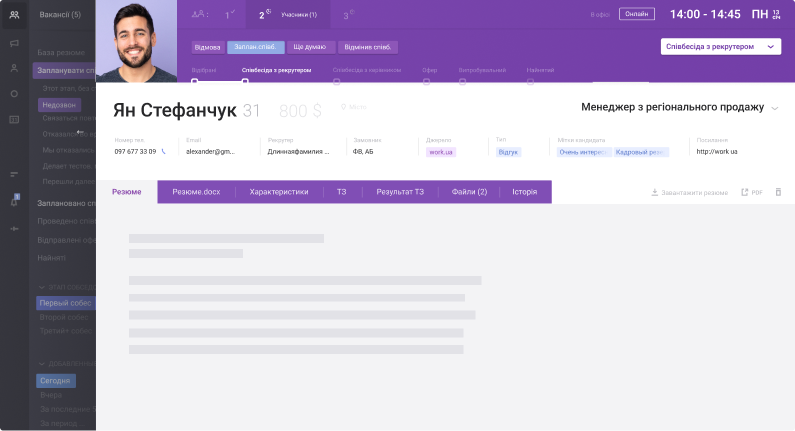This screenshot has height=431, width=795.
Task: Open the single person icon in sidebar
Action: click(x=14, y=68)
